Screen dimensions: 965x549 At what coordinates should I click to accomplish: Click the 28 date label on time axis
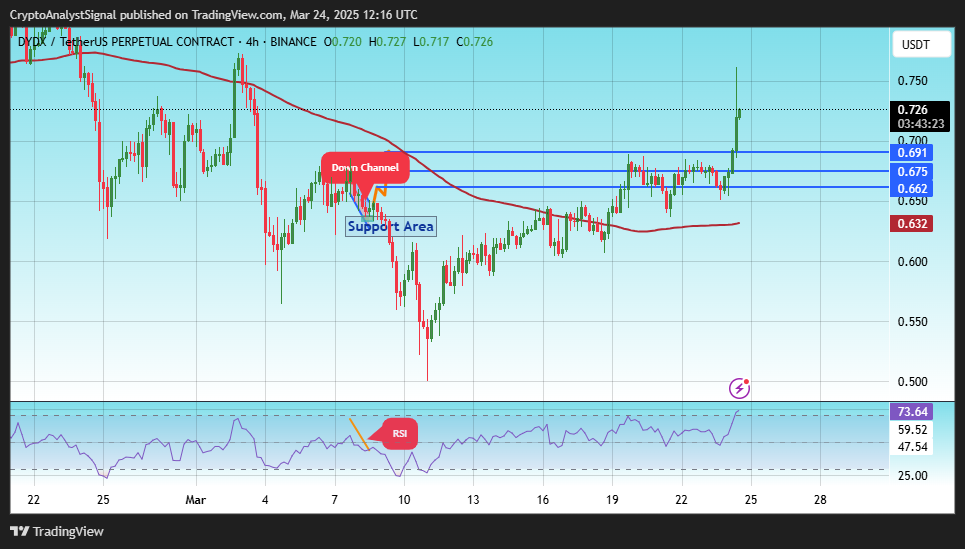820,500
